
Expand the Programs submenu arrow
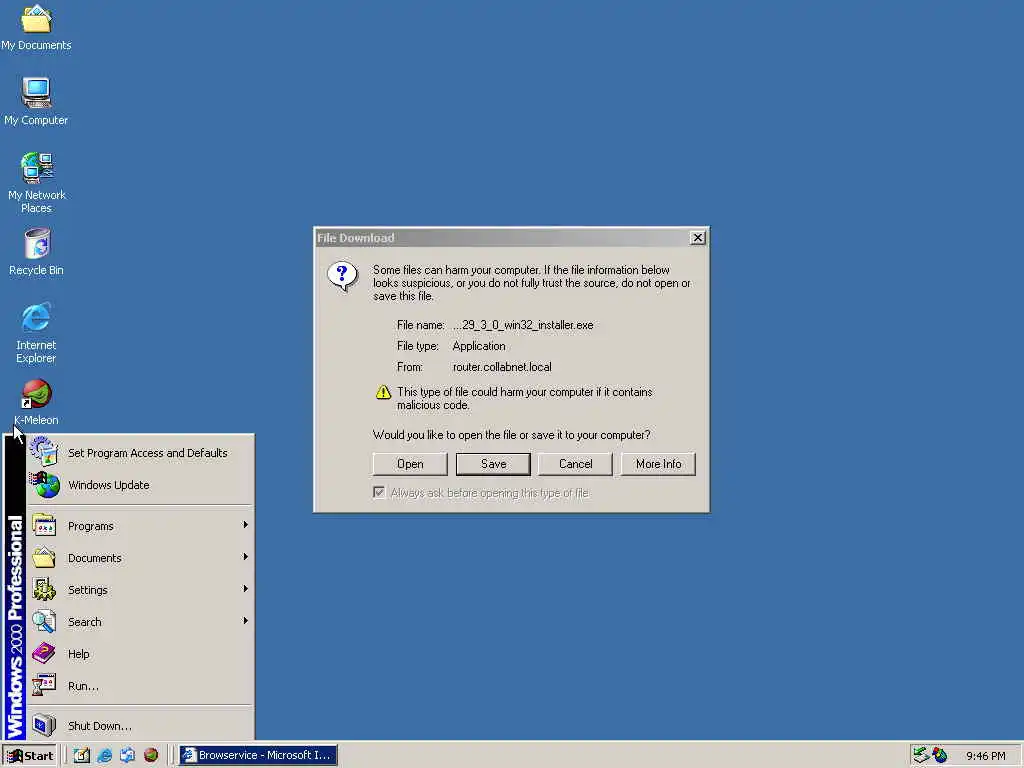246,525
